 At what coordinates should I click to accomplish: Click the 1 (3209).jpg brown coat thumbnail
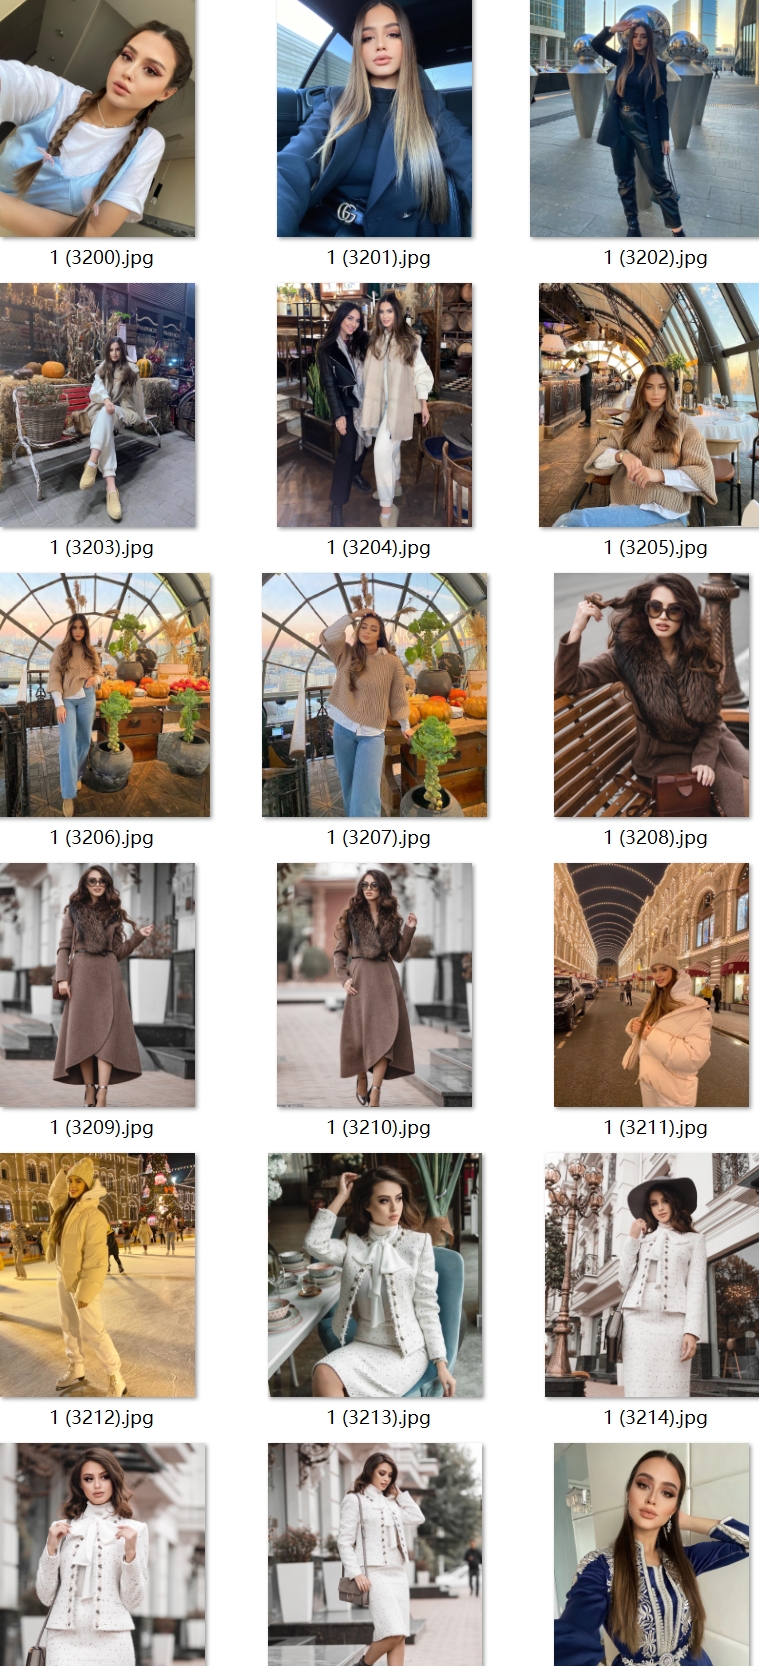pyautogui.click(x=97, y=985)
